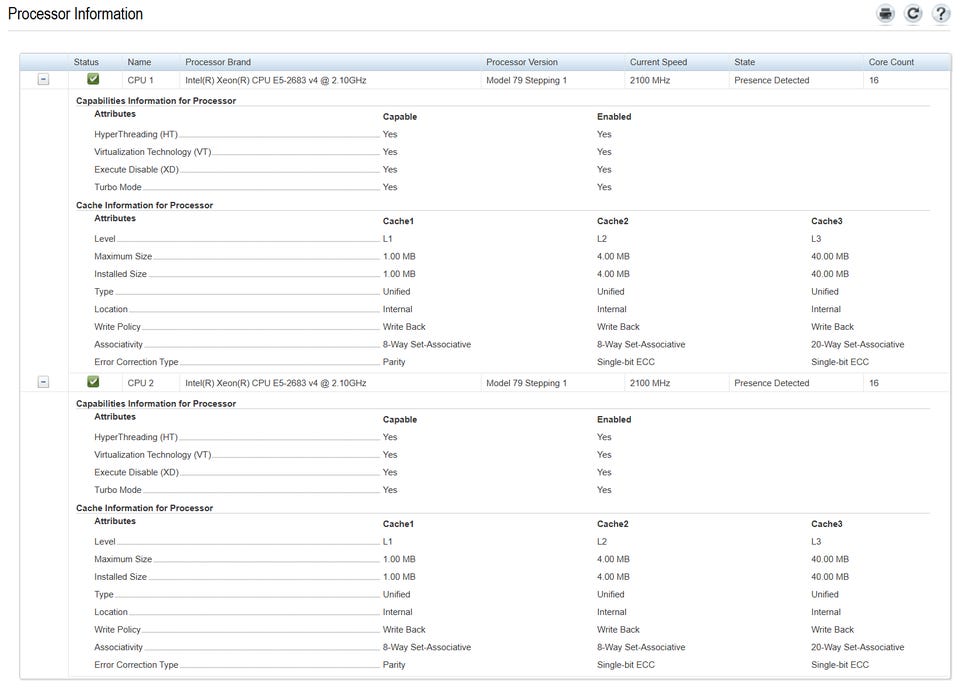Click CPU 2 Execute Disable (XD) attribute

pyautogui.click(x=137, y=473)
